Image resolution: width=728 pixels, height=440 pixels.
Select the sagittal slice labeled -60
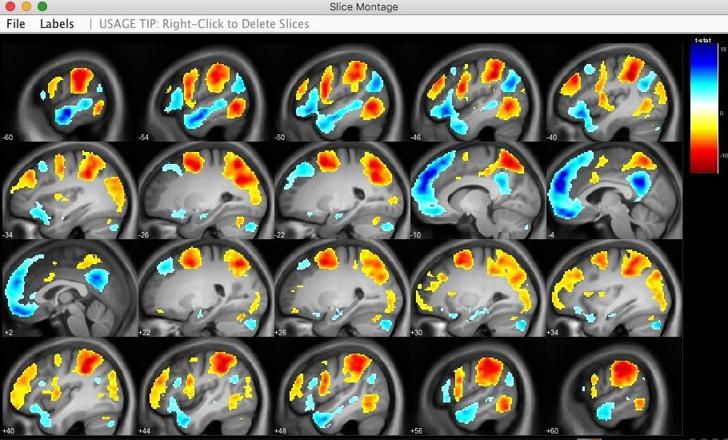tap(69, 92)
